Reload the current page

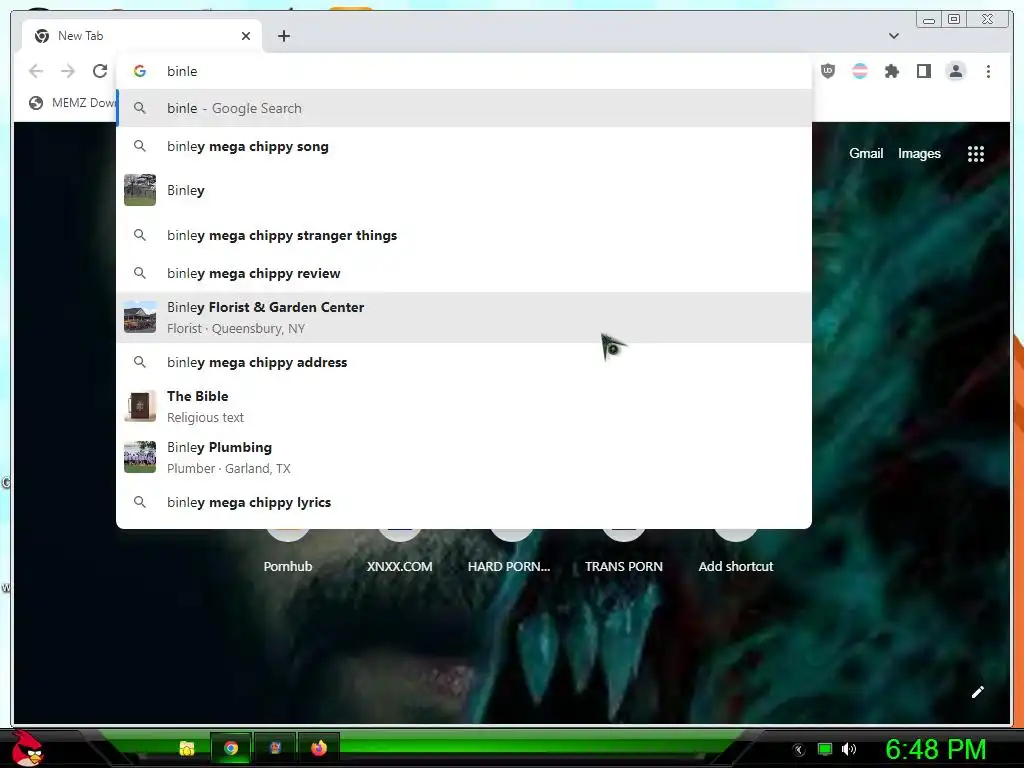click(x=99, y=71)
